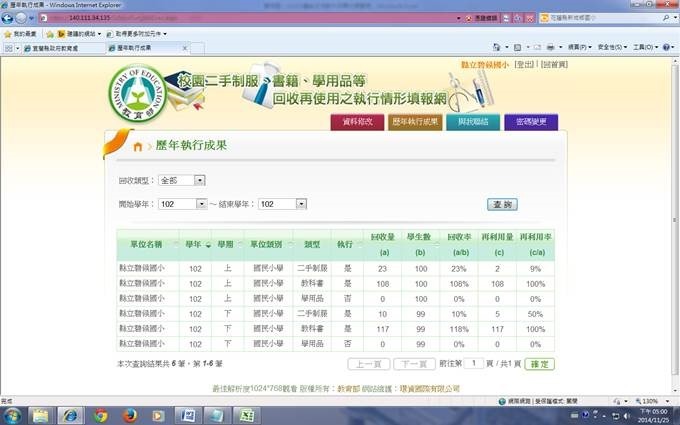Screen dimensions: 680x425
Task: Open the 結束學年 dropdown
Action: [x=282, y=204]
